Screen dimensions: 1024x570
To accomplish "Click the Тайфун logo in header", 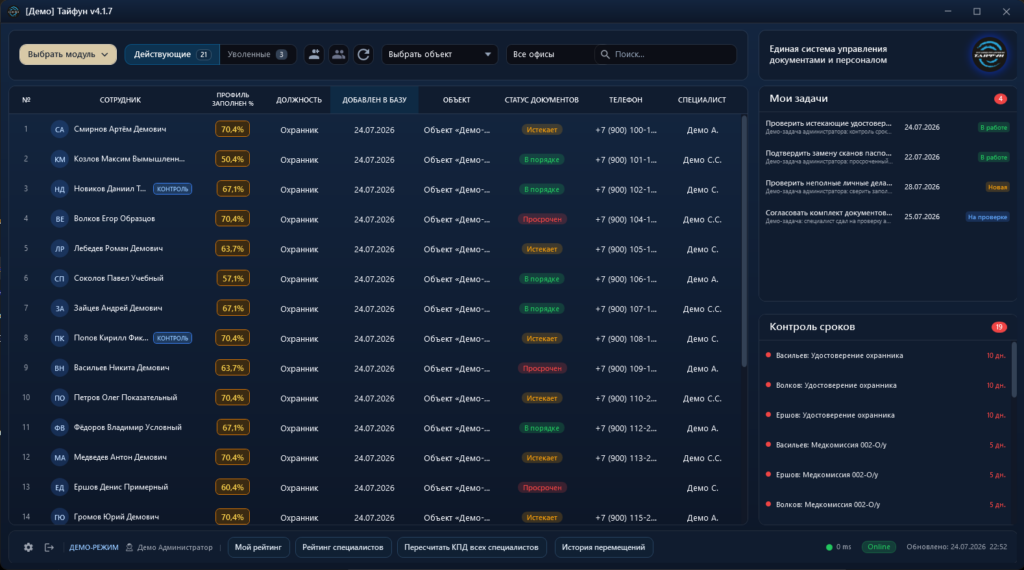I will 989,54.
